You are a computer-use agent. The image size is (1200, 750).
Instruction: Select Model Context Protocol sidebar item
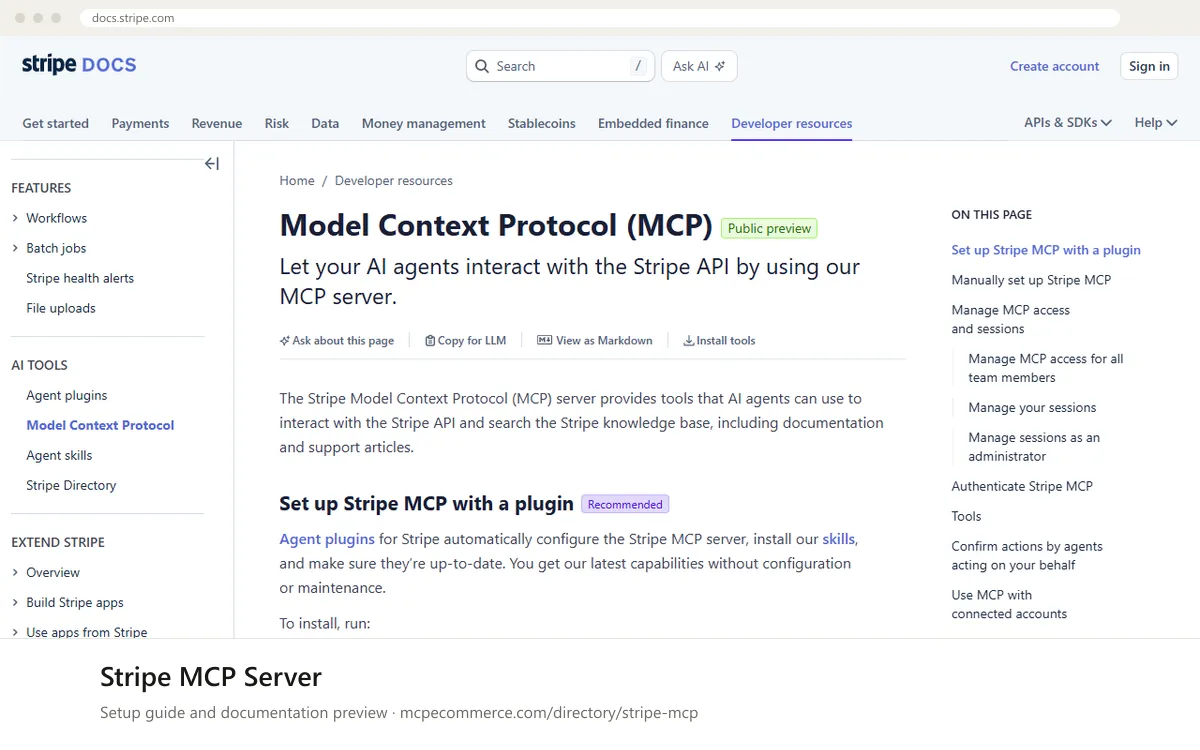click(x=100, y=425)
